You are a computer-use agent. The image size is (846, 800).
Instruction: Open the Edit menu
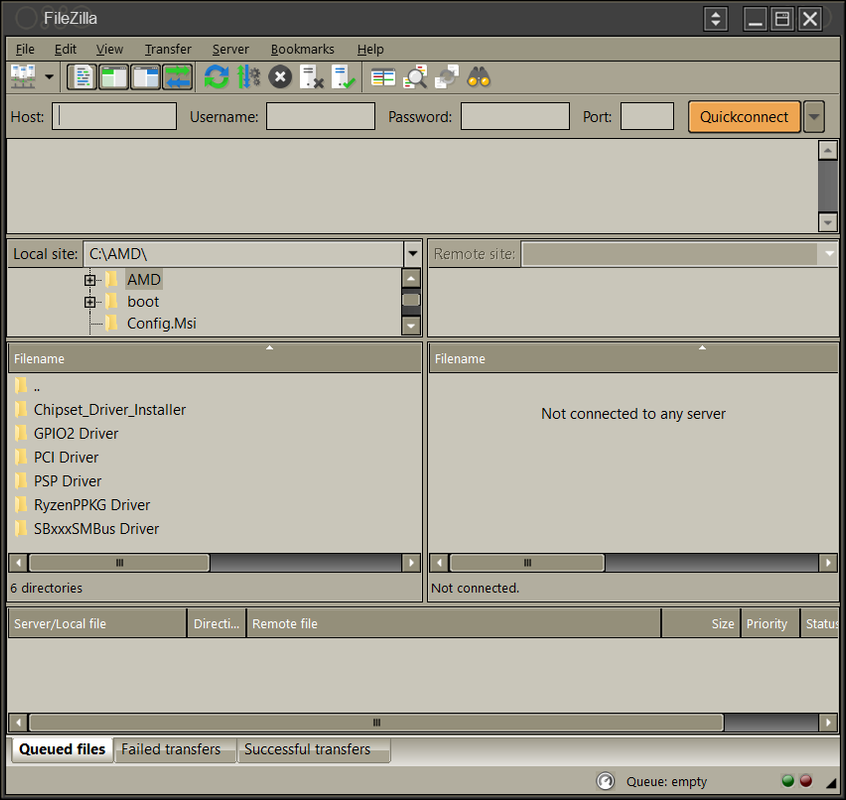[65, 50]
